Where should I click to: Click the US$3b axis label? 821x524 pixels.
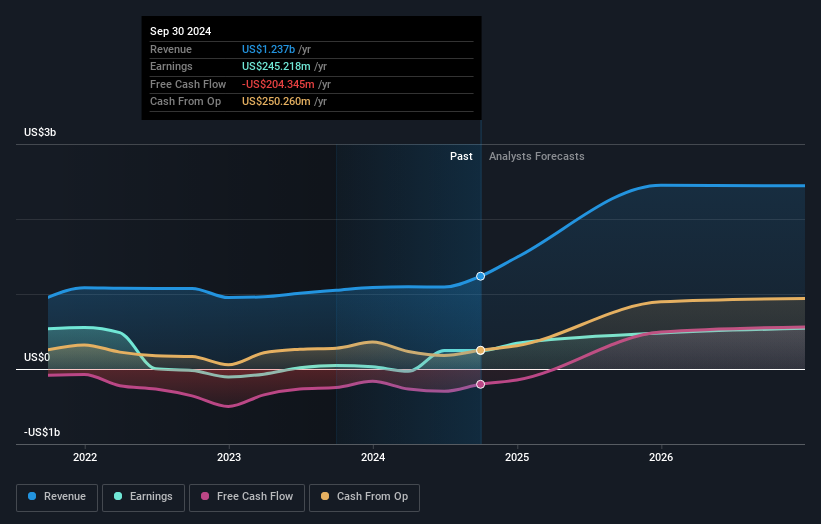click(40, 132)
